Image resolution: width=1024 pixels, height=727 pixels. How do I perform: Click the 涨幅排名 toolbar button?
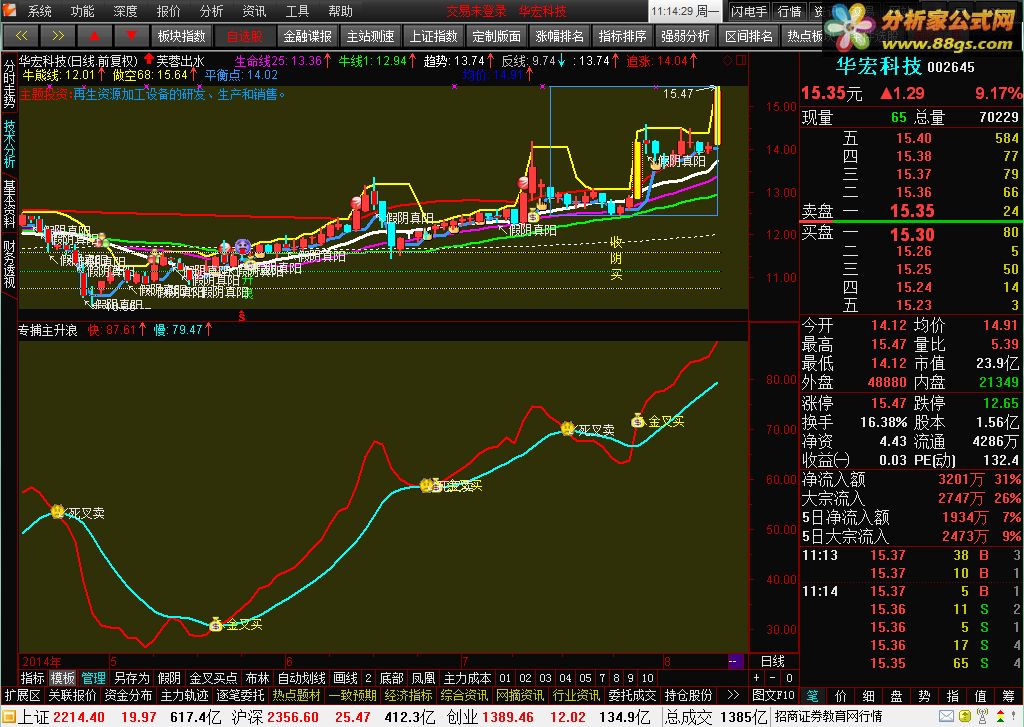coord(560,37)
